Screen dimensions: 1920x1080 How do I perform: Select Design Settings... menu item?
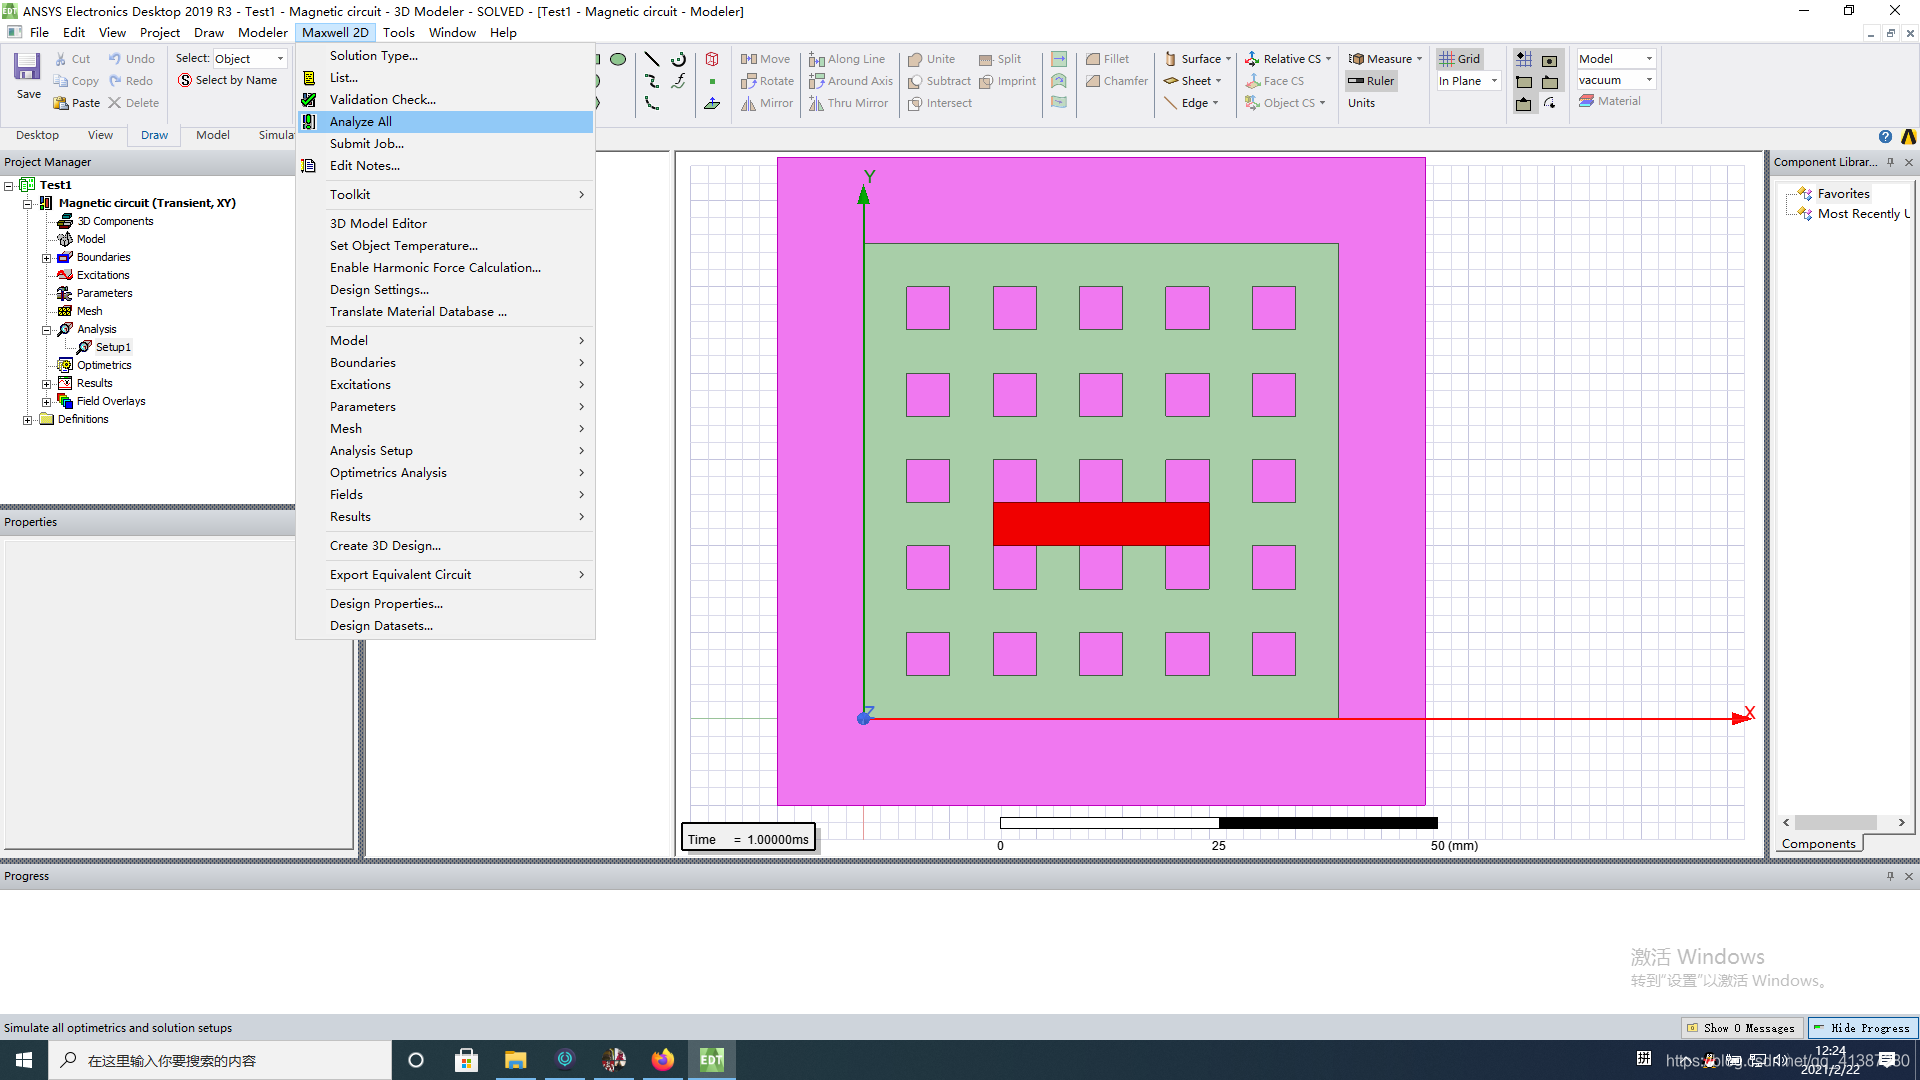pyautogui.click(x=445, y=290)
